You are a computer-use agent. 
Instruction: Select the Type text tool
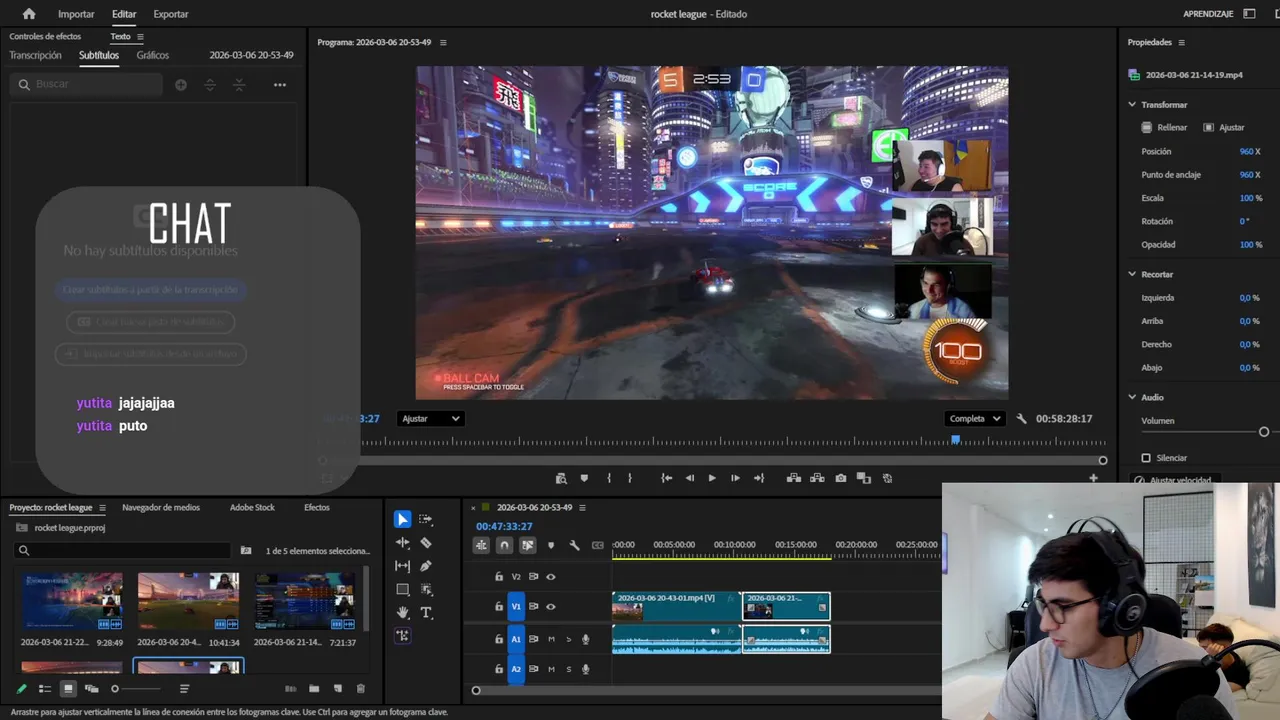(x=426, y=612)
